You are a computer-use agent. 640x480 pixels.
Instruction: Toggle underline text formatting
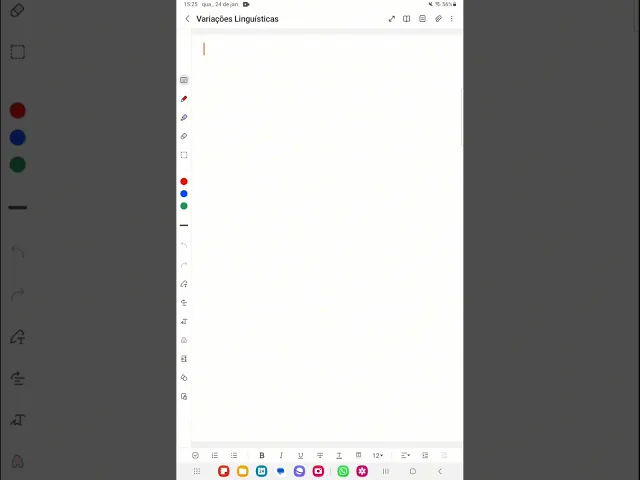[x=300, y=455]
